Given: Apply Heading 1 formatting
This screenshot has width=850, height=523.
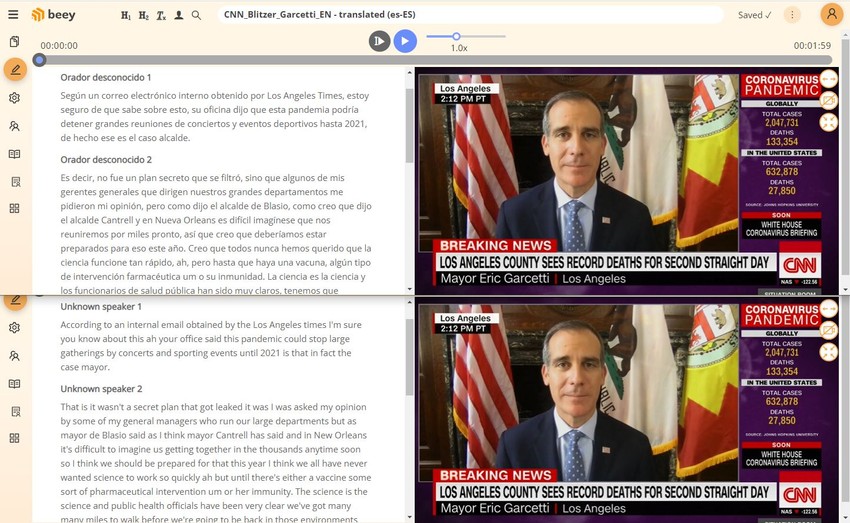Looking at the screenshot, I should point(126,16).
